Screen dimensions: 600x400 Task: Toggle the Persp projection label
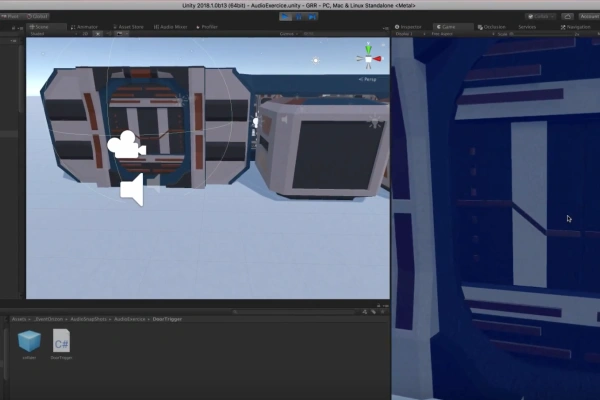pos(368,79)
